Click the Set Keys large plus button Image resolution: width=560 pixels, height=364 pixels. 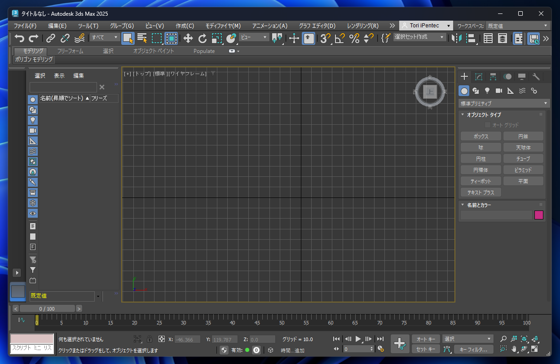tap(400, 344)
